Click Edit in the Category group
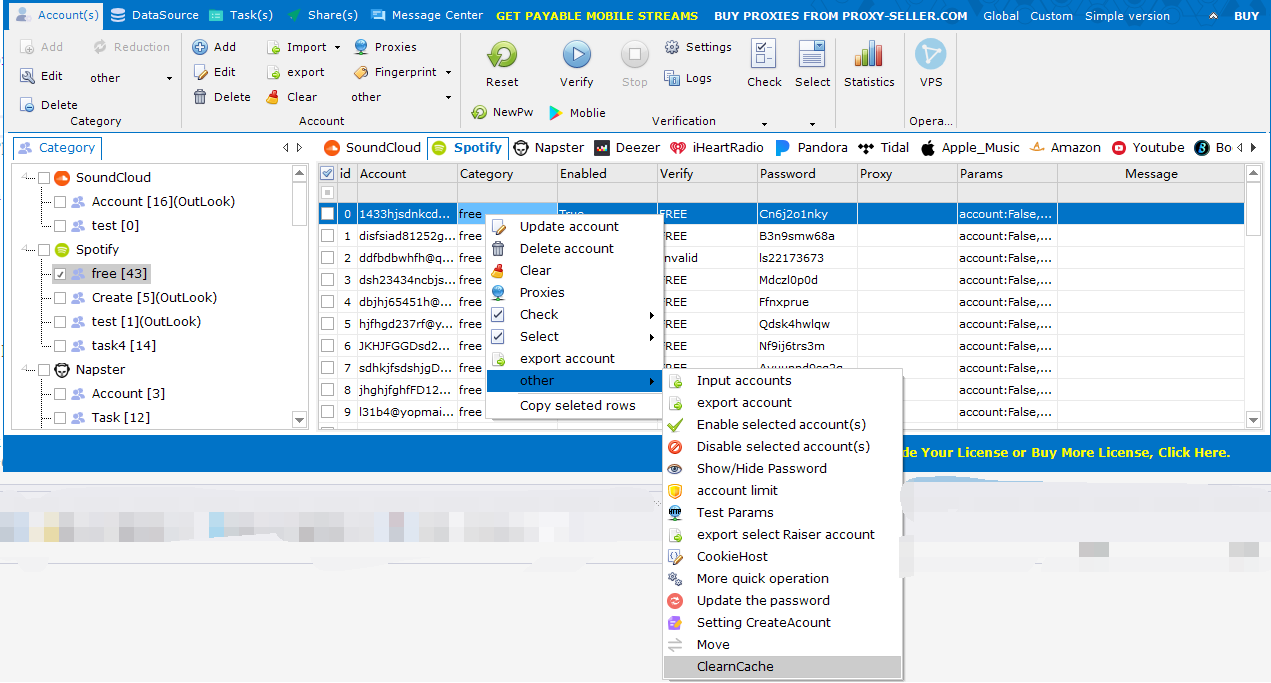Viewport: 1271px width, 683px height. tap(40, 76)
